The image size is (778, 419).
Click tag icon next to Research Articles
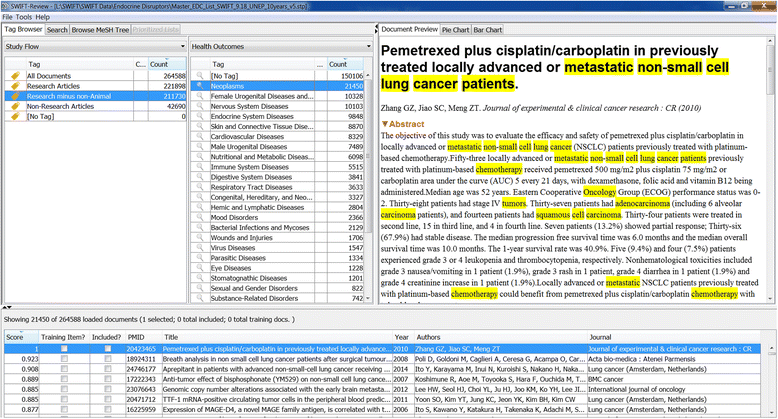14,86
